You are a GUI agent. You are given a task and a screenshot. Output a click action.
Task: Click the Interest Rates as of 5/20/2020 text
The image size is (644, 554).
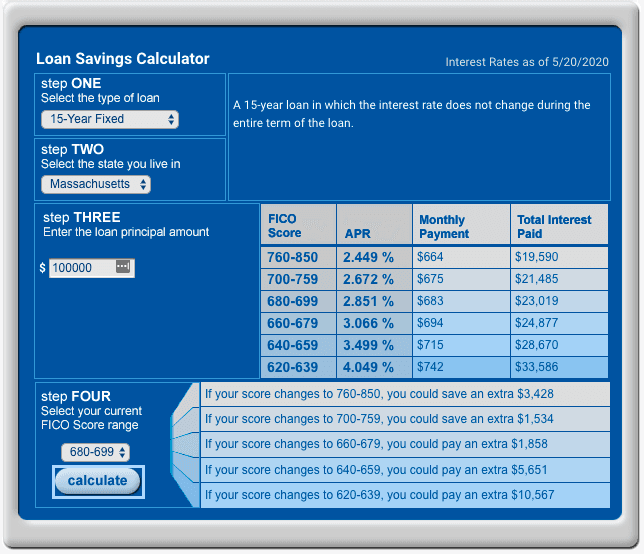click(526, 62)
